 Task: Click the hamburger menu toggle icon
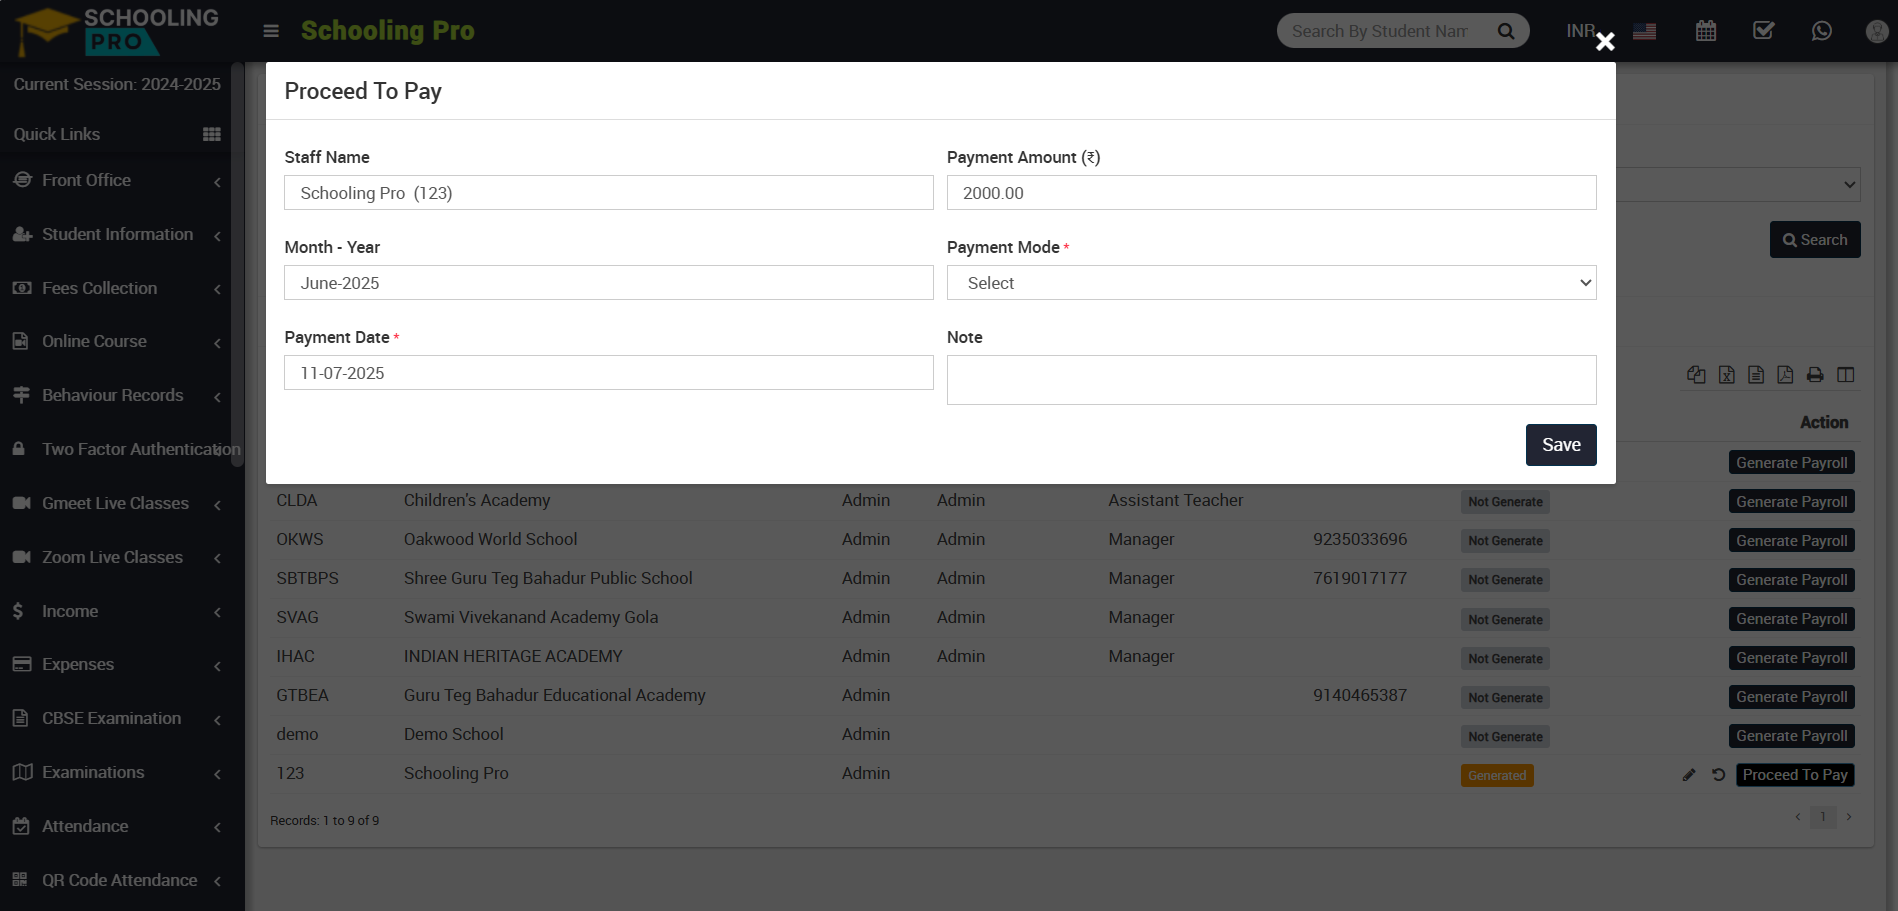271,31
